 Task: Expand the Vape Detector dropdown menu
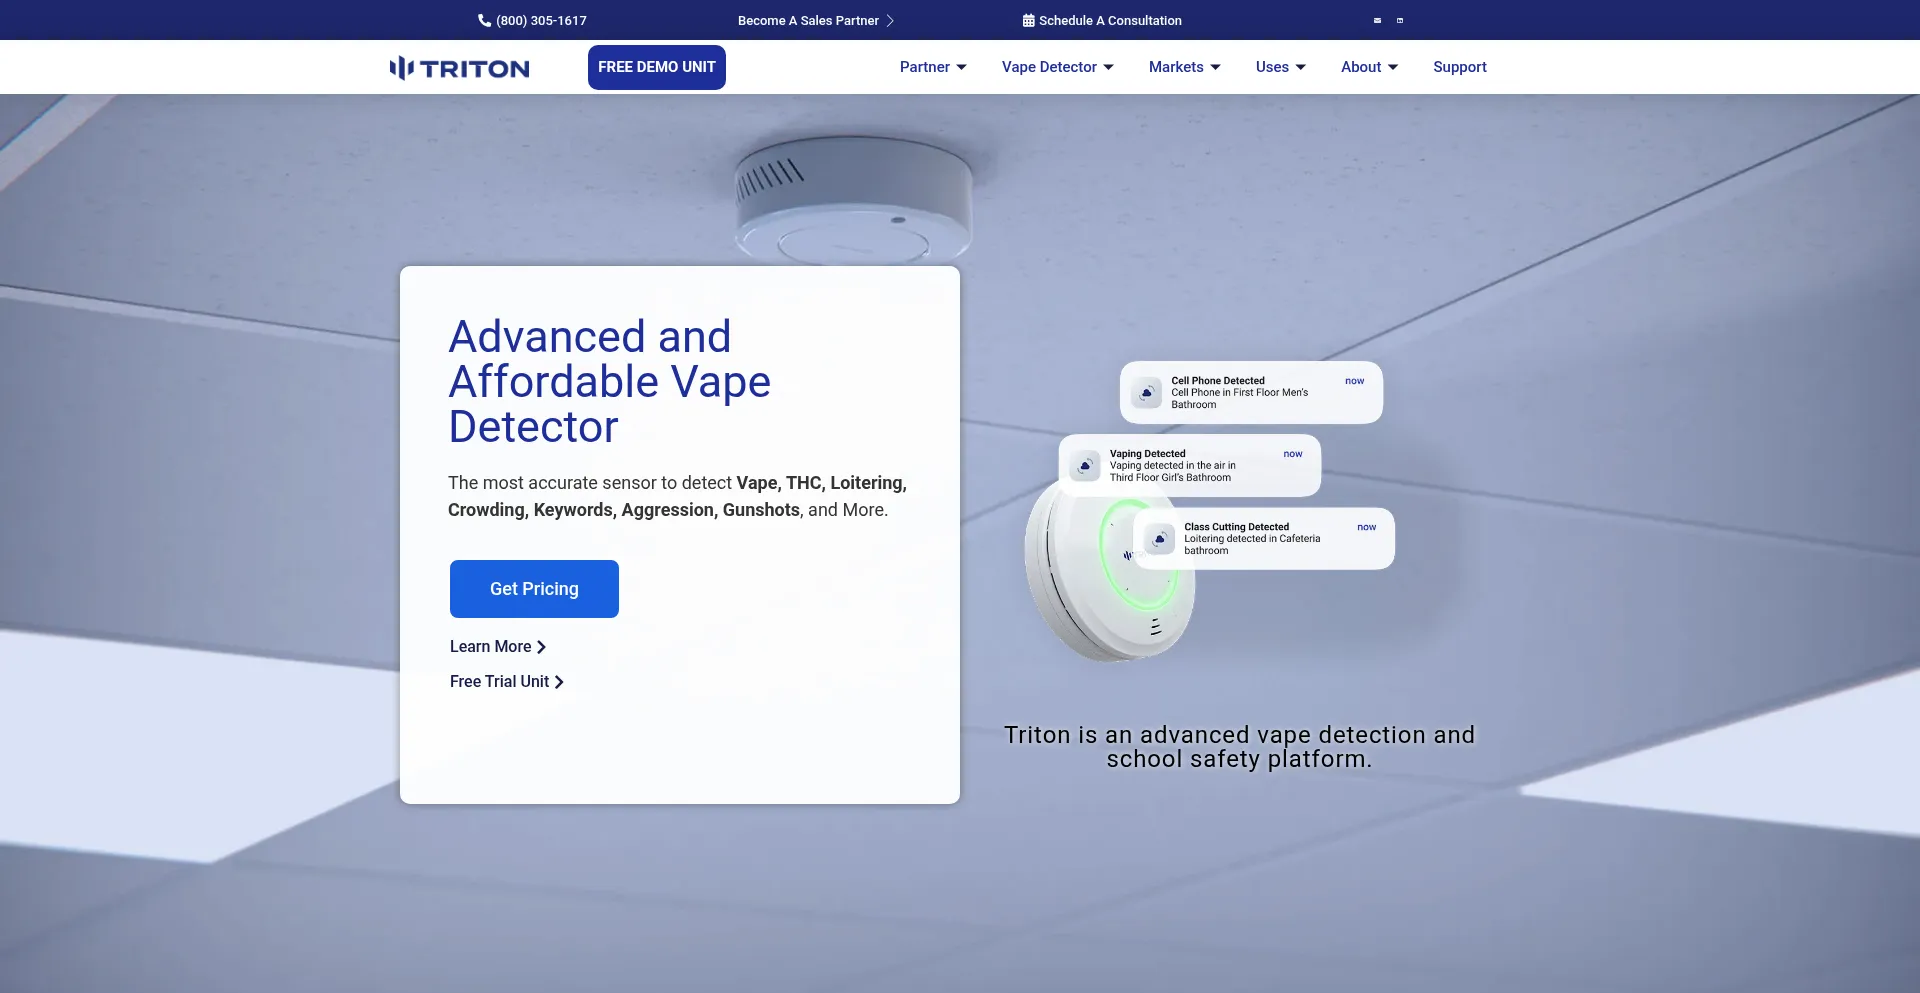1057,67
